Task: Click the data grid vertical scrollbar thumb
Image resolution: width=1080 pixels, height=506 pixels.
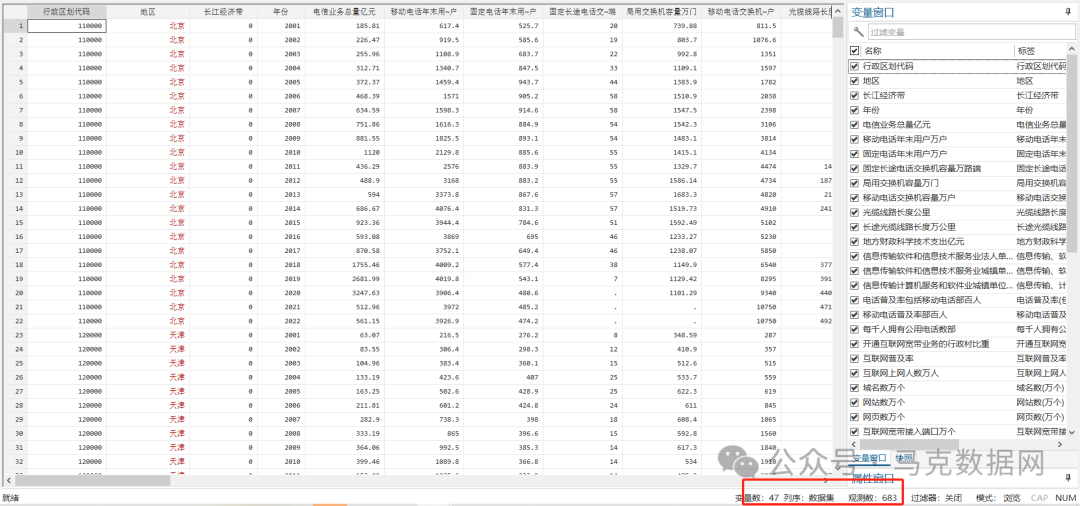Action: coord(838,26)
